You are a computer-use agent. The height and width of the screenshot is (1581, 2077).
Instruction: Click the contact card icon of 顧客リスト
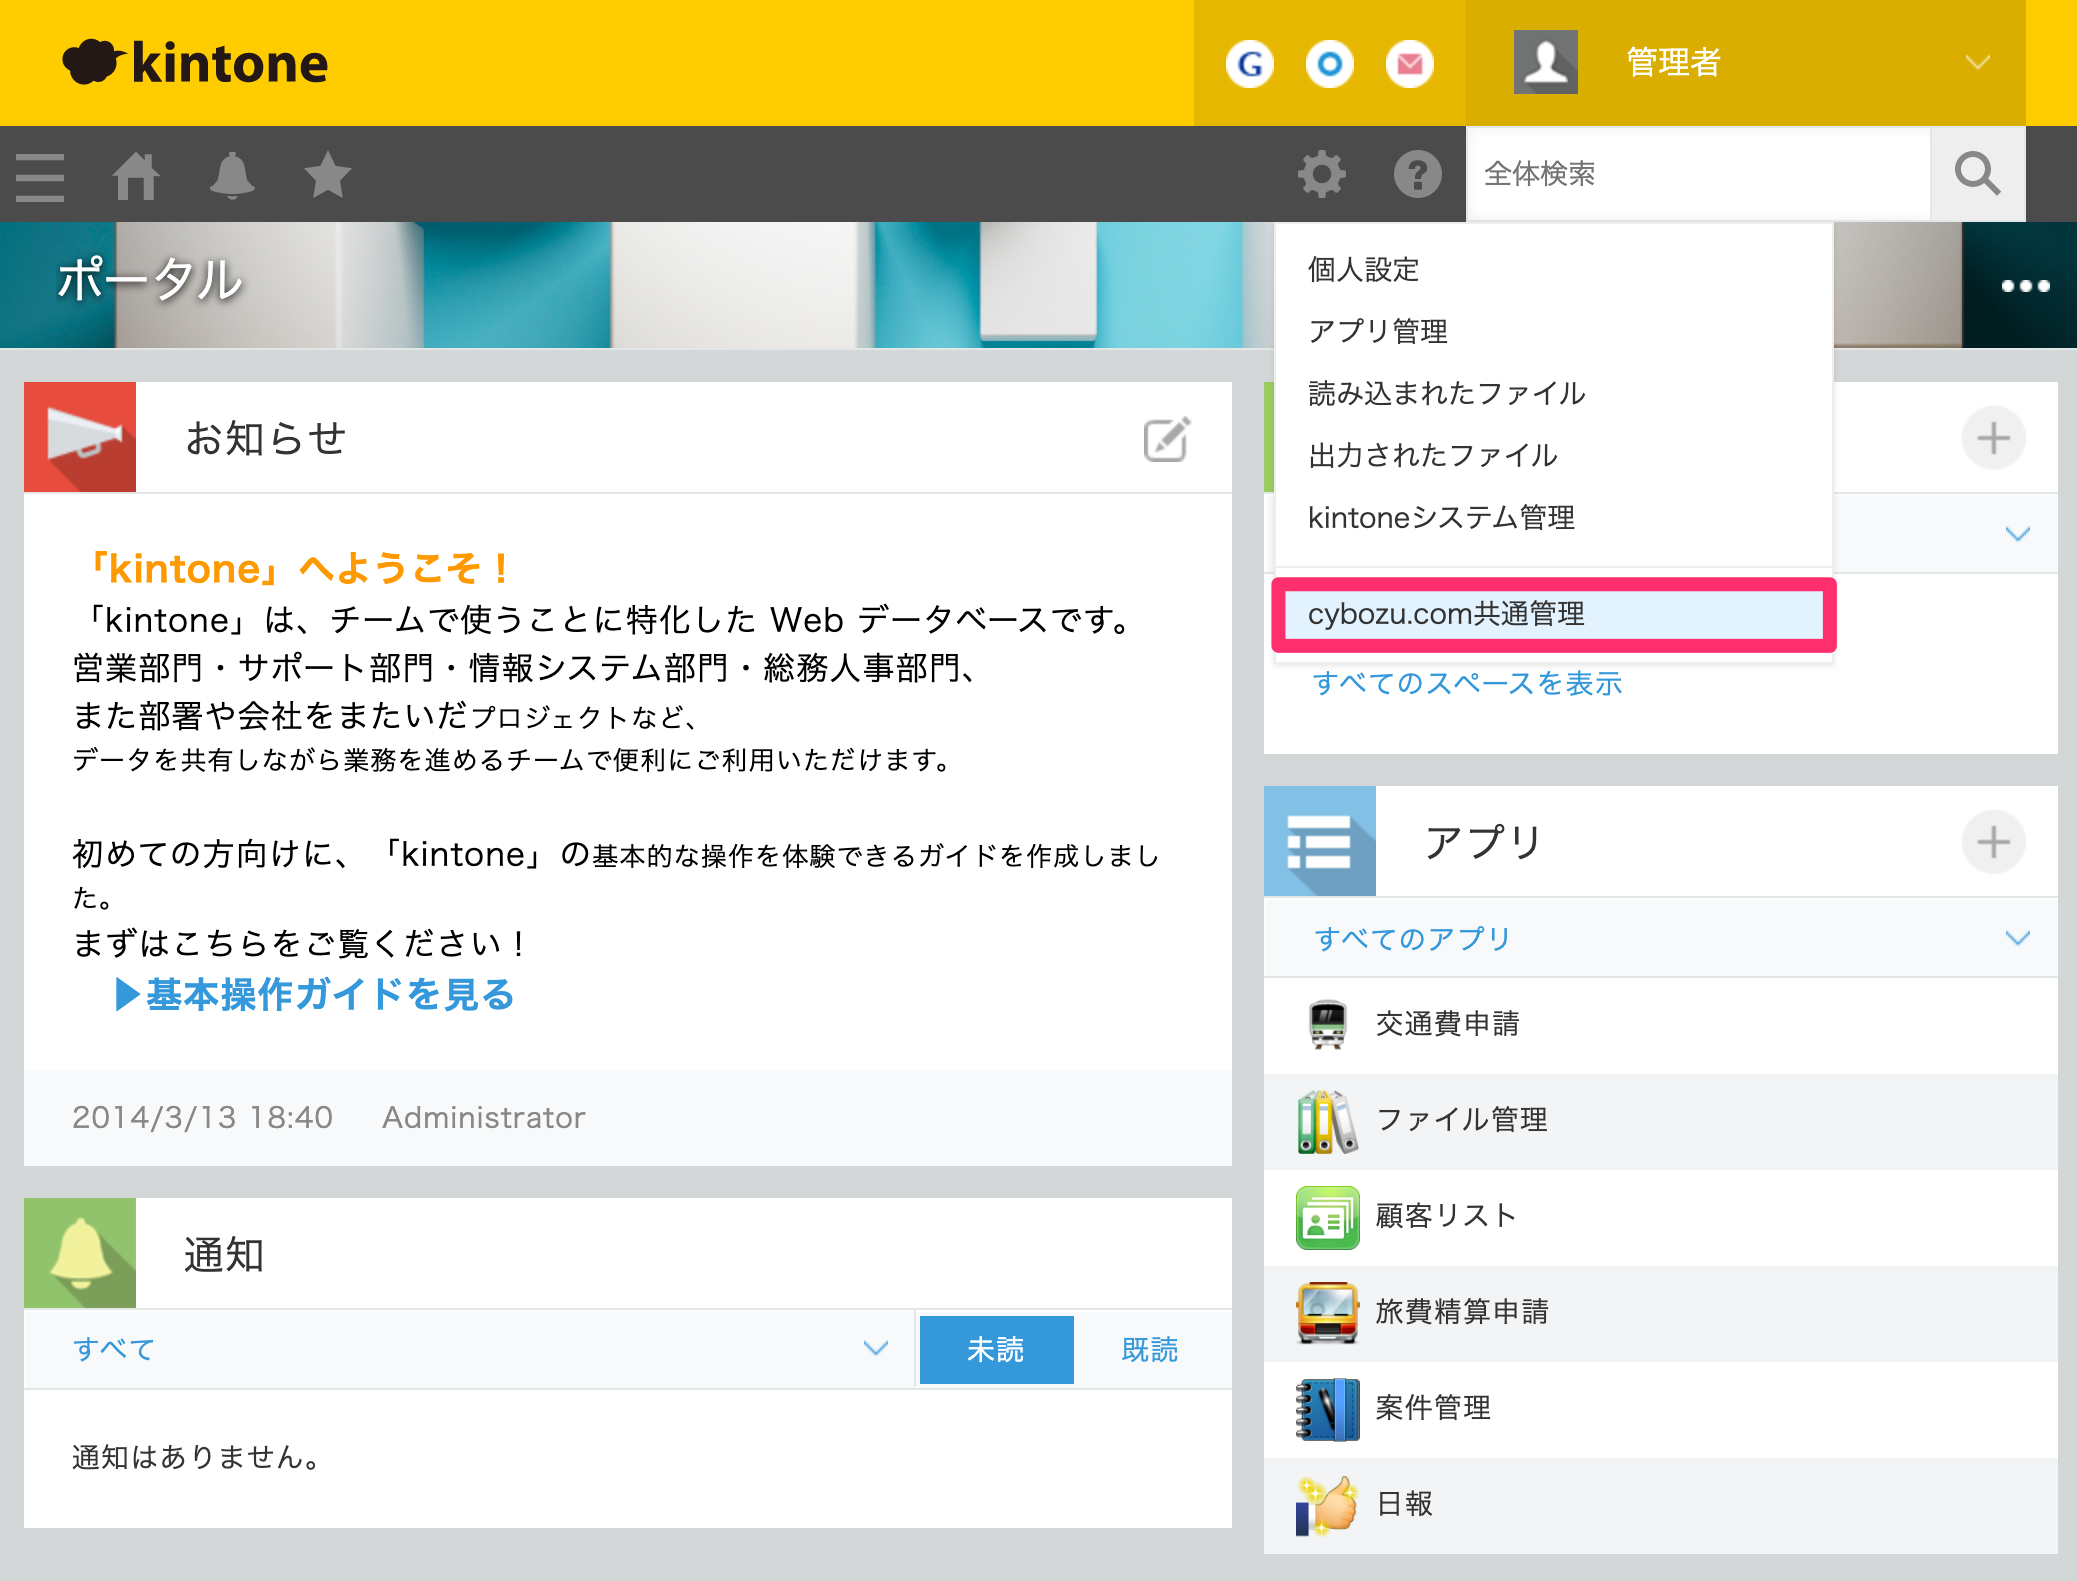tap(1327, 1217)
